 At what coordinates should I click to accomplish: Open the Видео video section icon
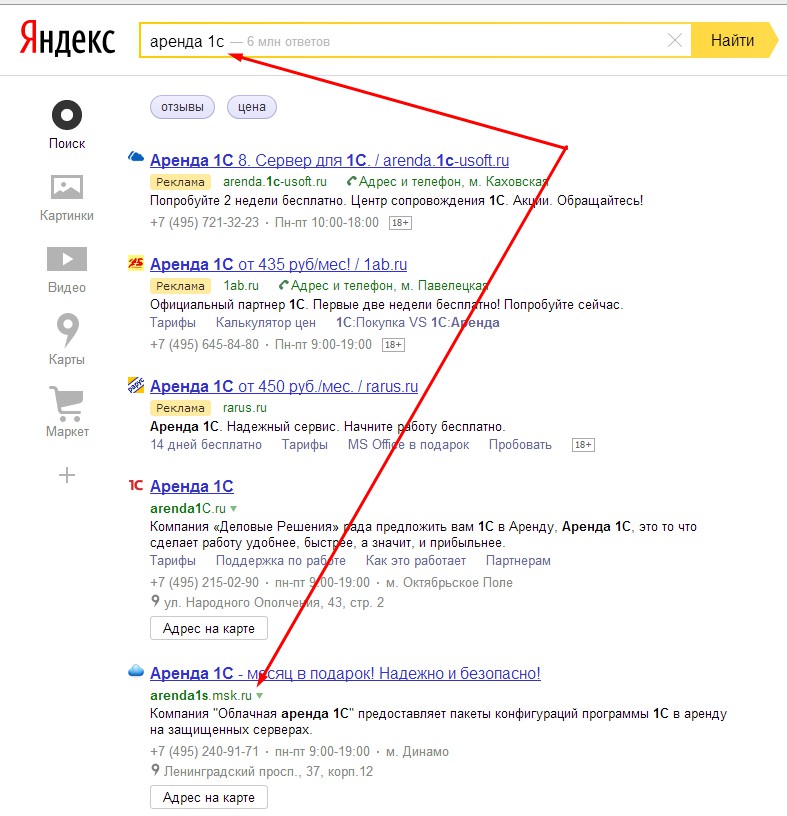(x=67, y=259)
